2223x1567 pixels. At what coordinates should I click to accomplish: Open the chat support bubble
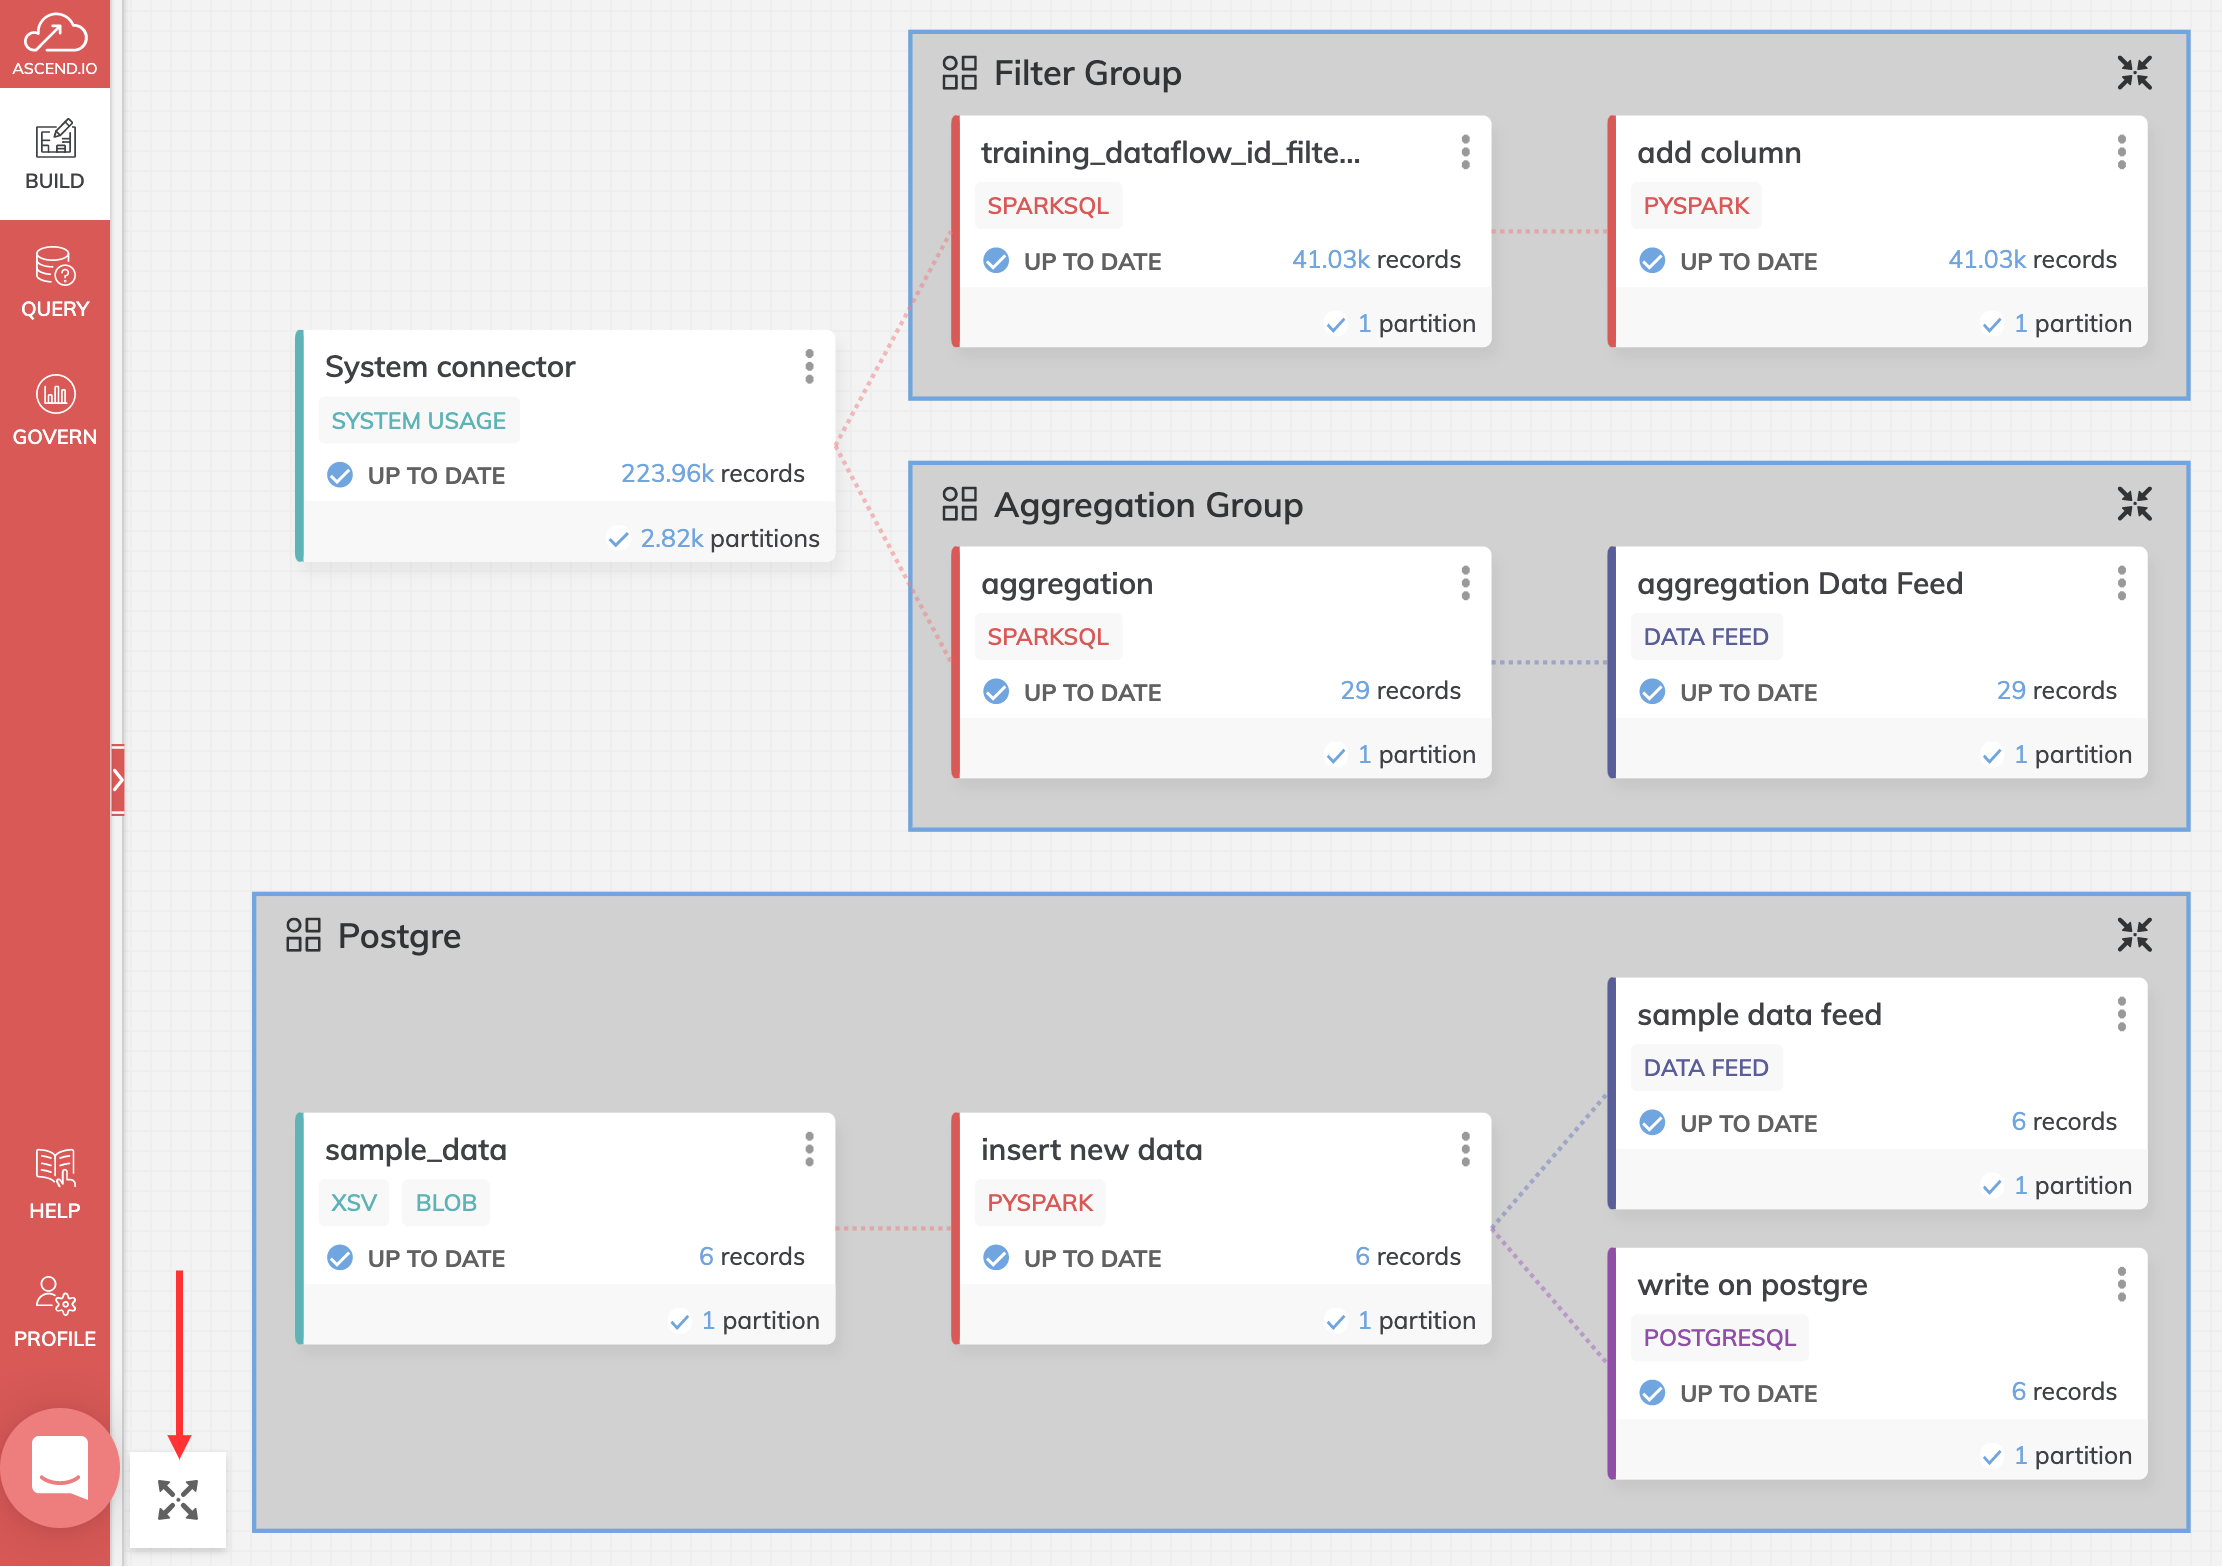pyautogui.click(x=60, y=1467)
